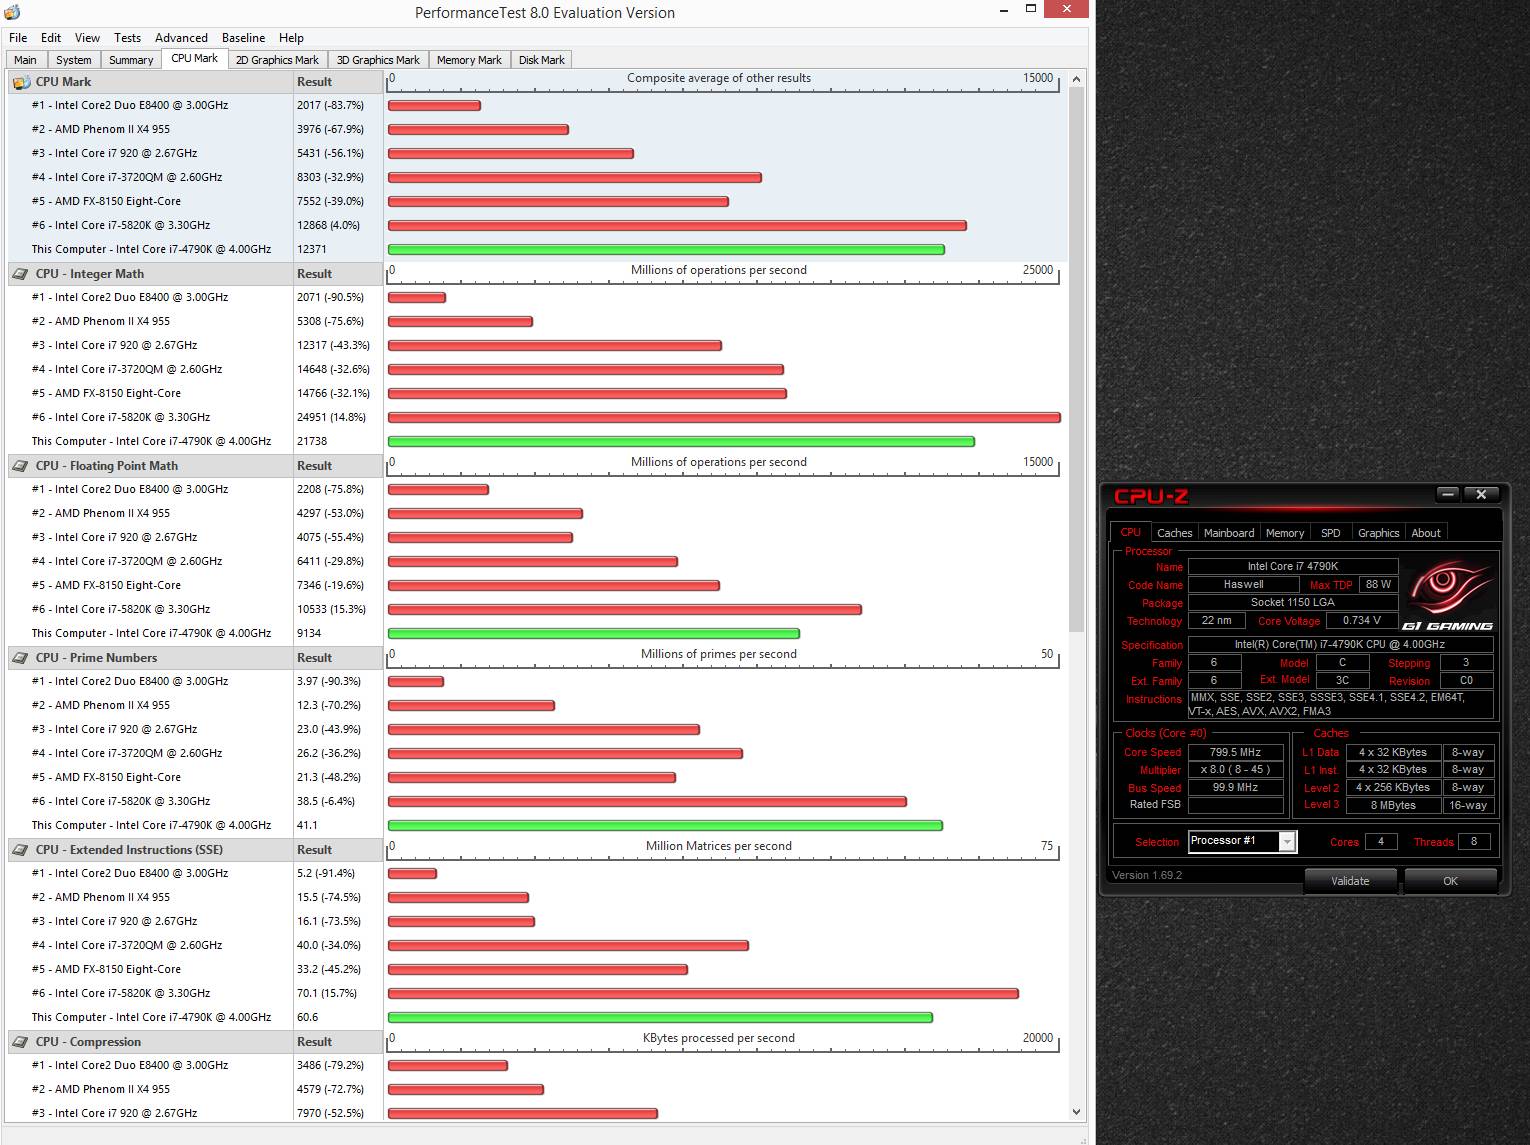
Task: Open the File menu
Action: click(x=18, y=37)
